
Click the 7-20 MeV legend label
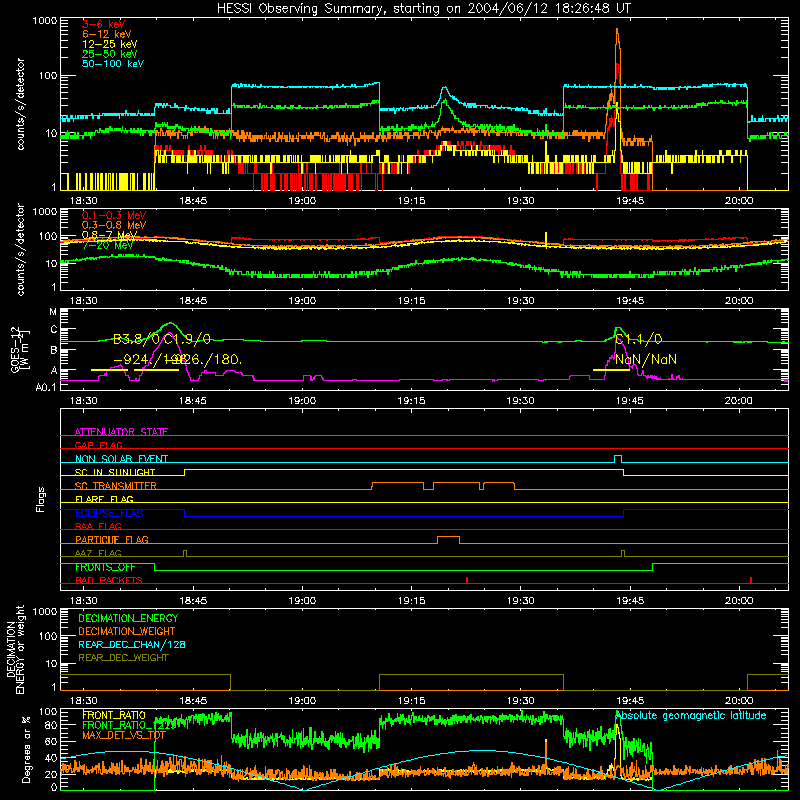(107, 245)
